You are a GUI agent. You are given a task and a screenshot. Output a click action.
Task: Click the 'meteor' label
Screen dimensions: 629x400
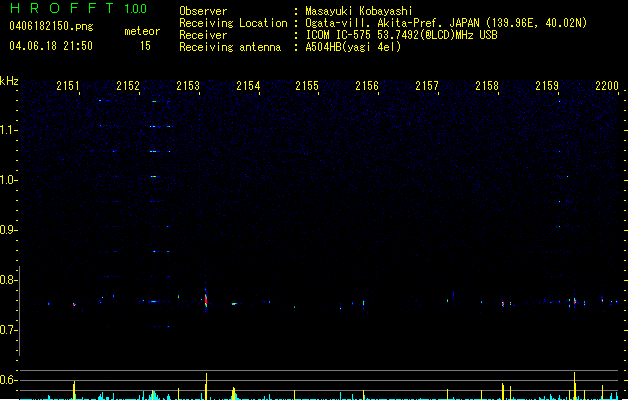tap(142, 31)
